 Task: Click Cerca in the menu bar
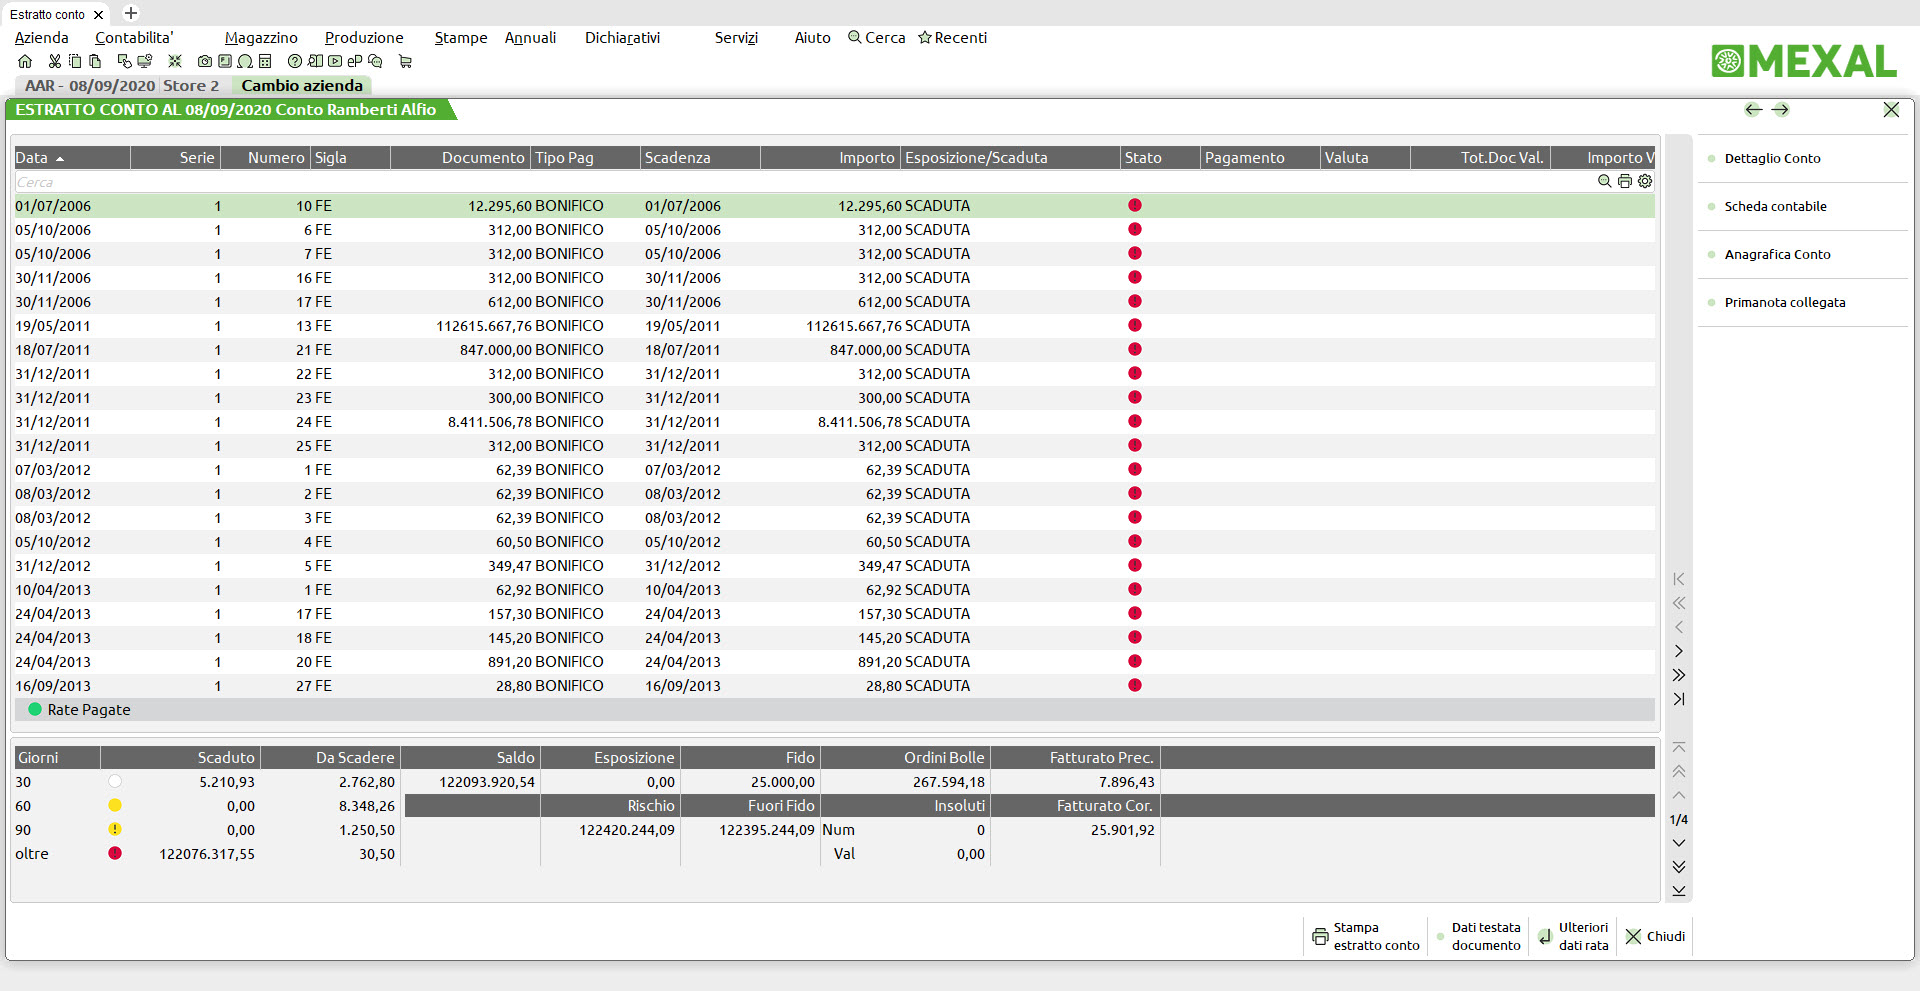877,37
